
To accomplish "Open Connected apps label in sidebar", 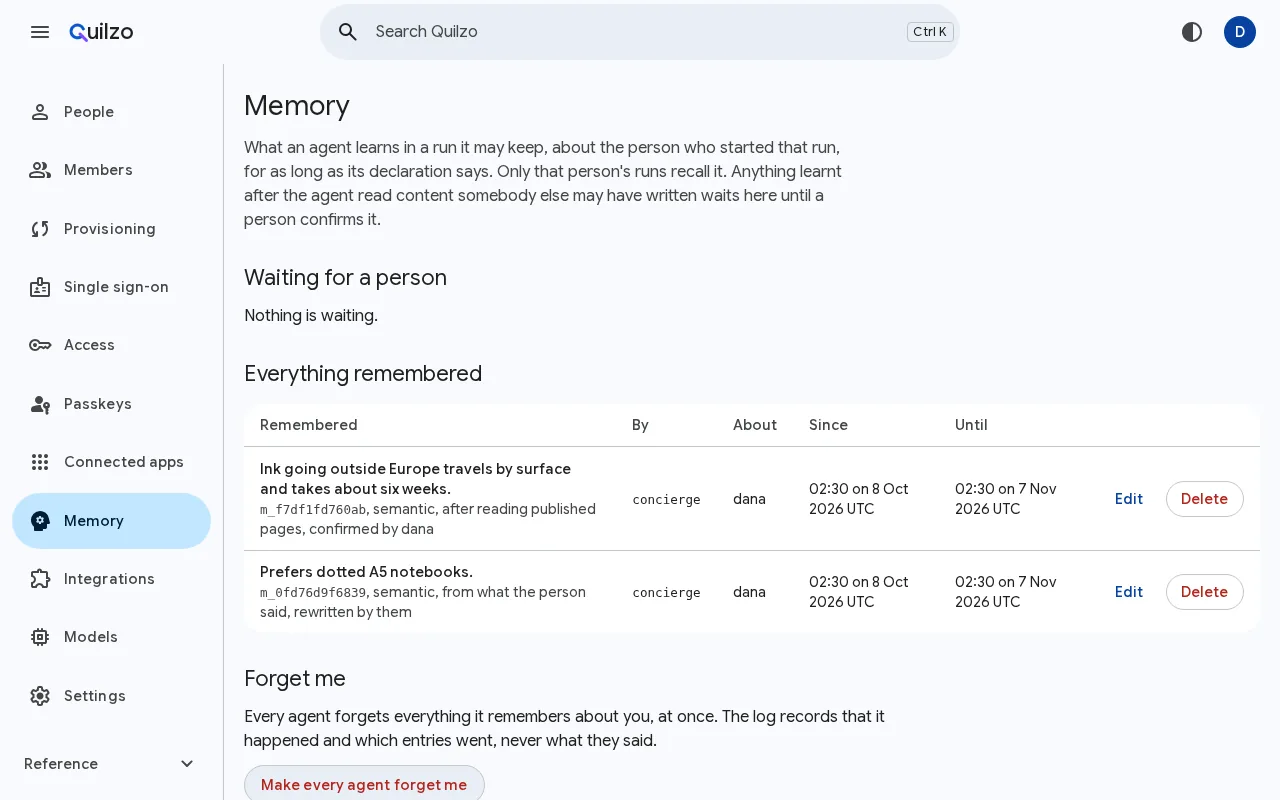I will click(x=124, y=462).
